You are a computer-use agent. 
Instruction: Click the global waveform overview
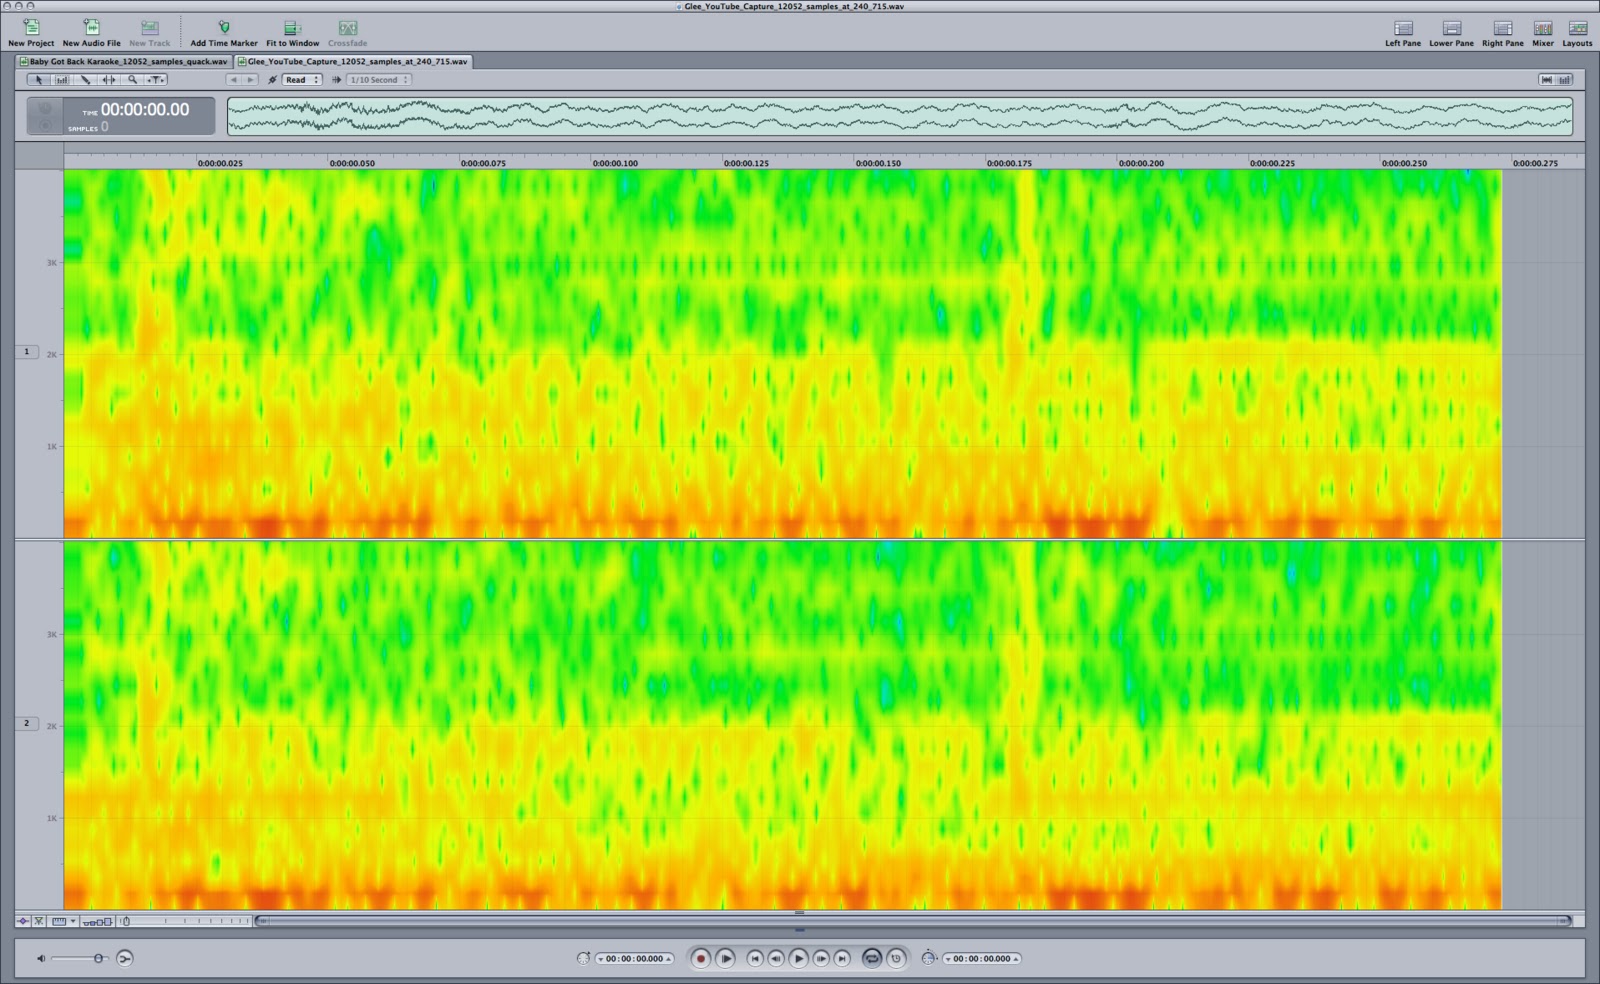click(x=900, y=116)
